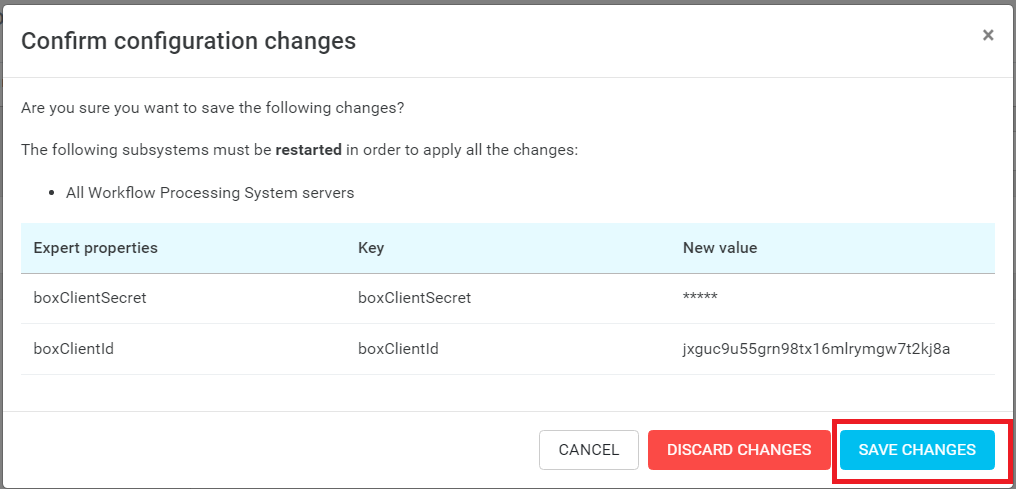Click boxClientId in the Key column

tap(399, 349)
